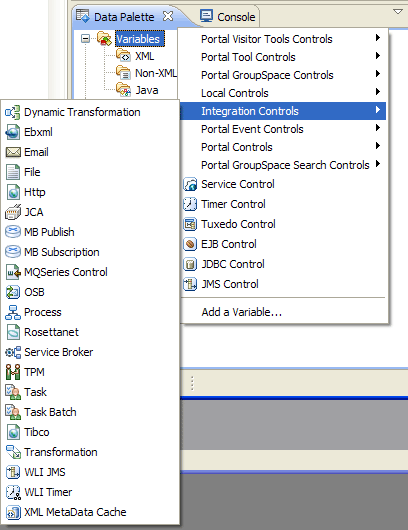The image size is (408, 530).
Task: Open the Integration Controls menu entry
Action: click(x=283, y=111)
